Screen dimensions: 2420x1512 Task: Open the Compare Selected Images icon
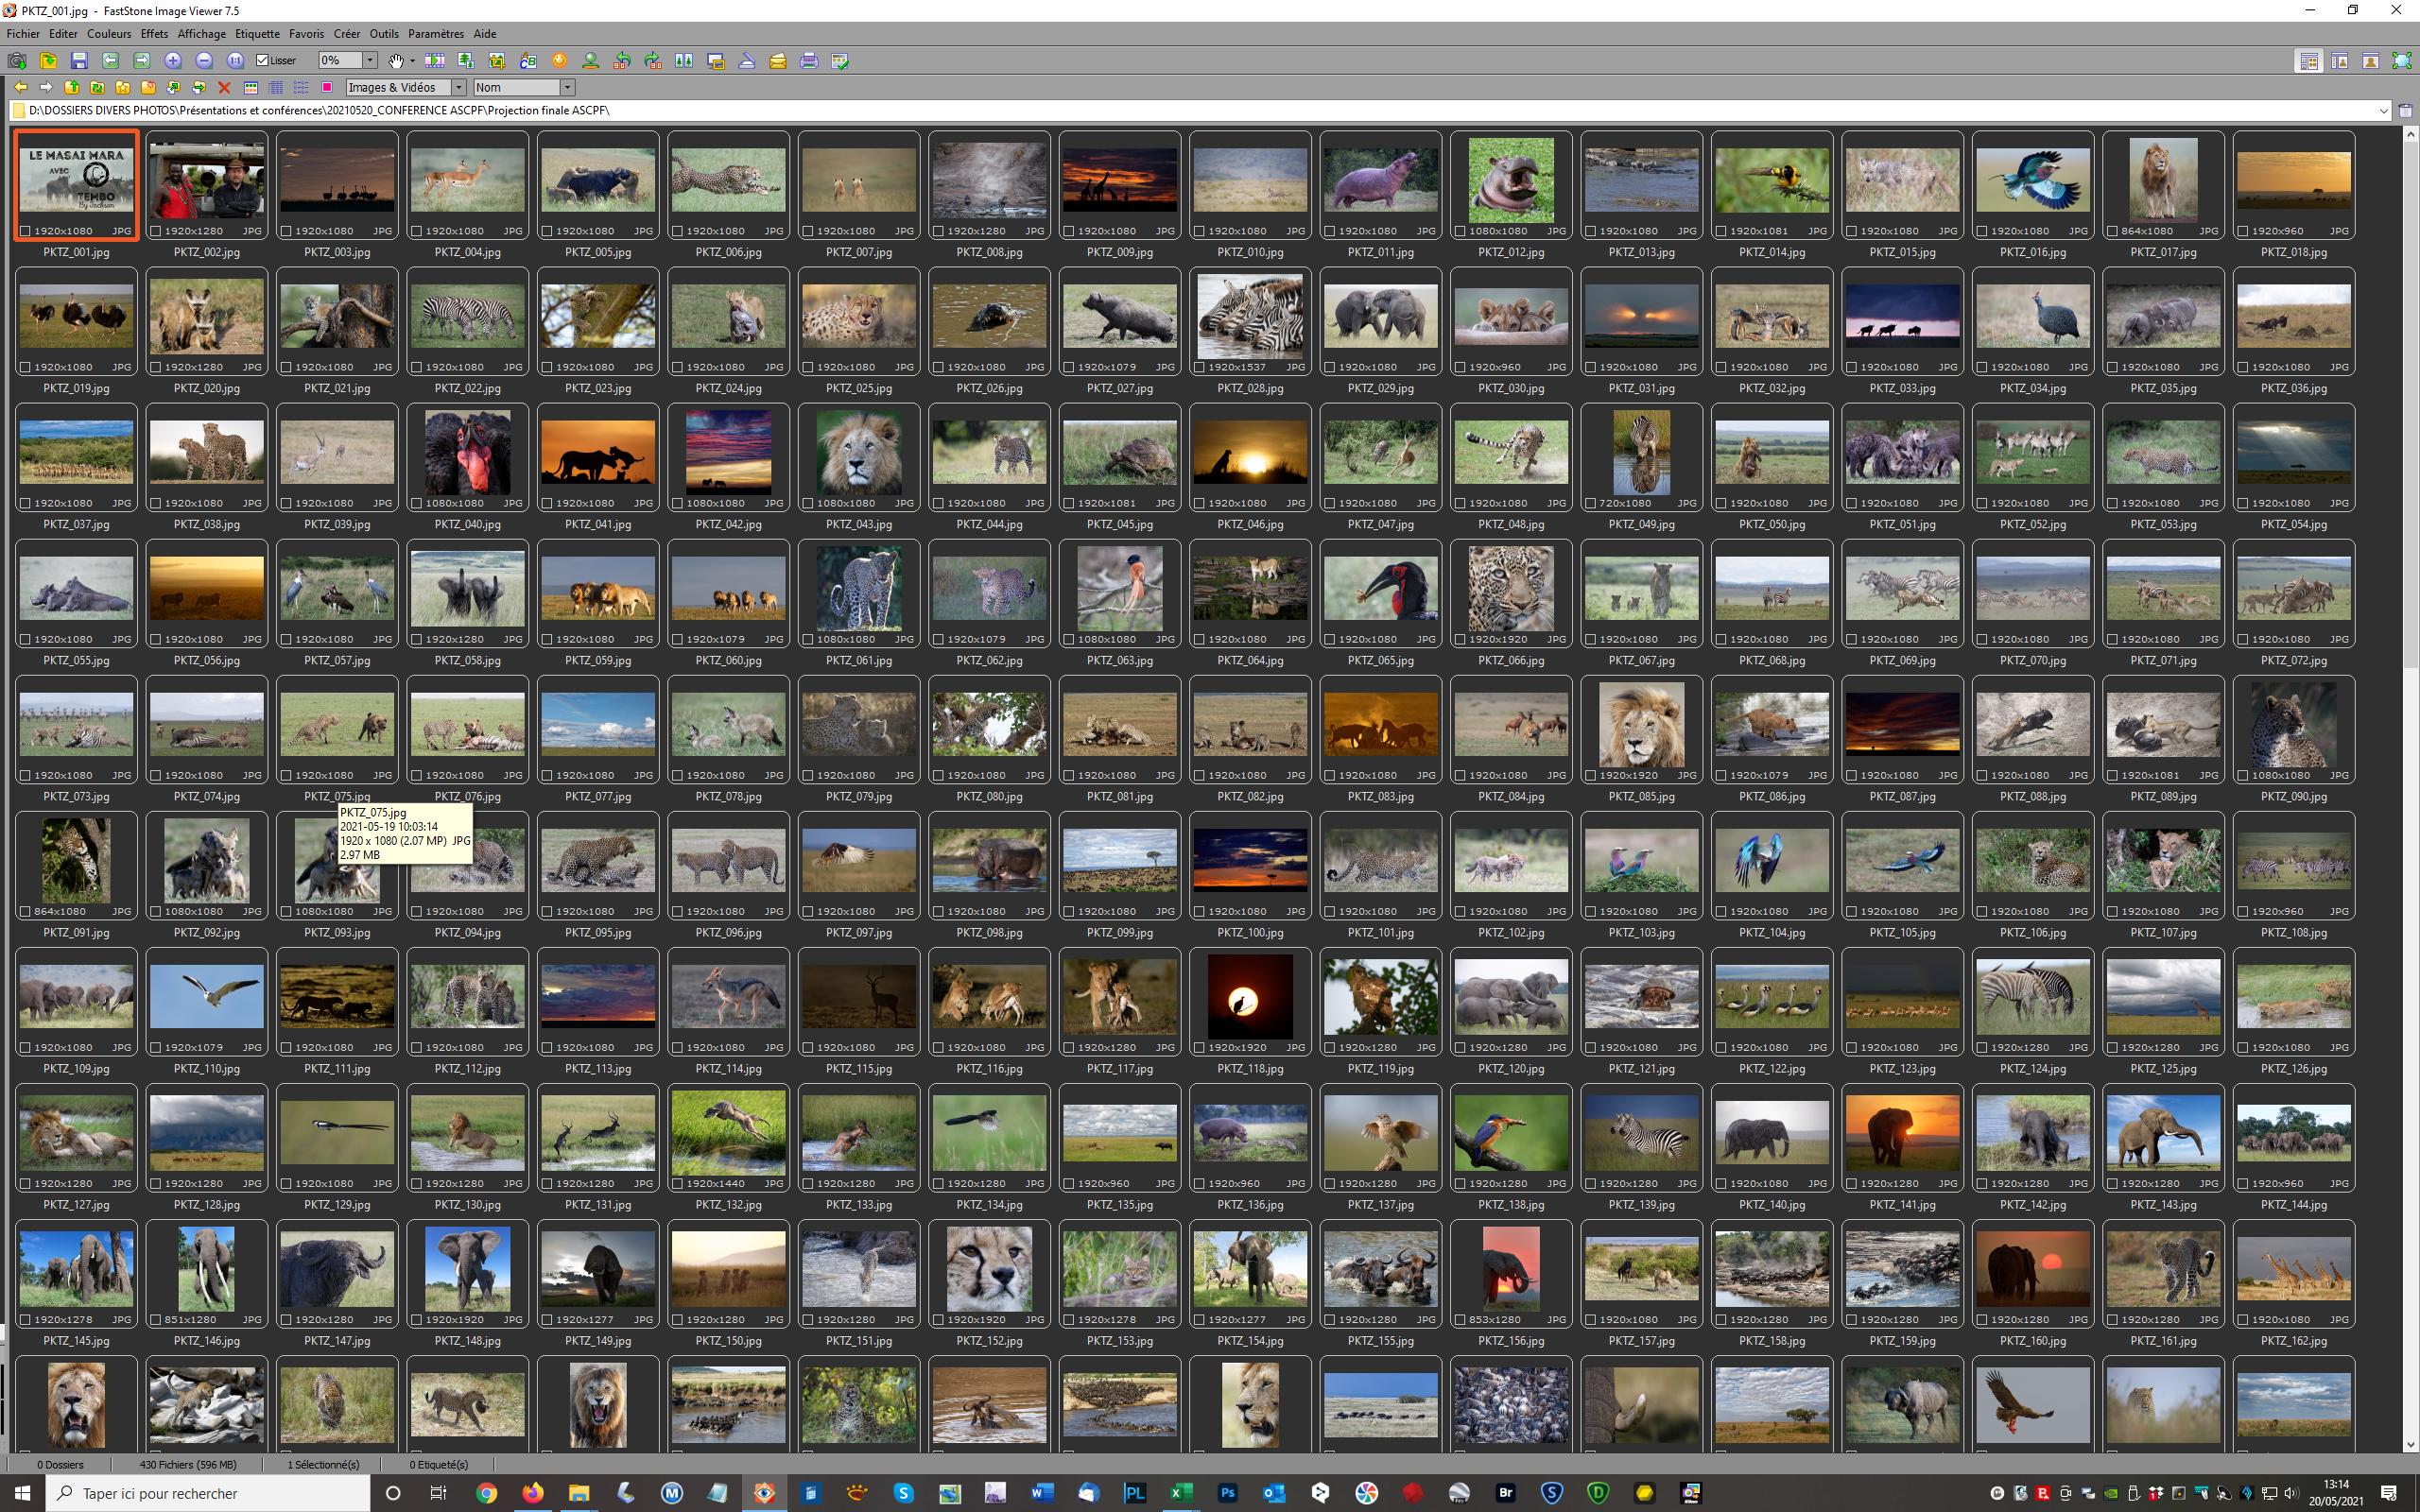(684, 61)
